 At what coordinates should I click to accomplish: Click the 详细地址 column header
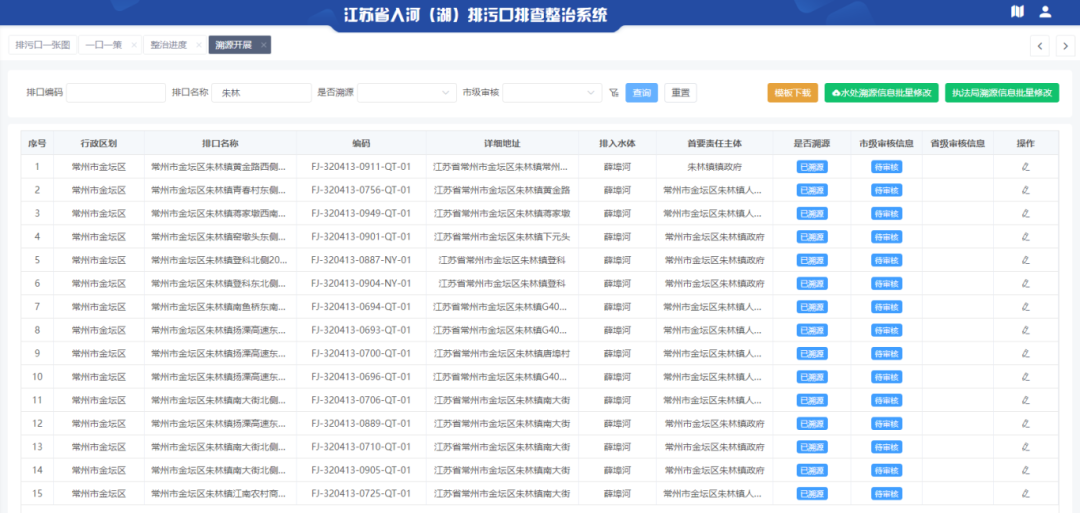point(502,143)
